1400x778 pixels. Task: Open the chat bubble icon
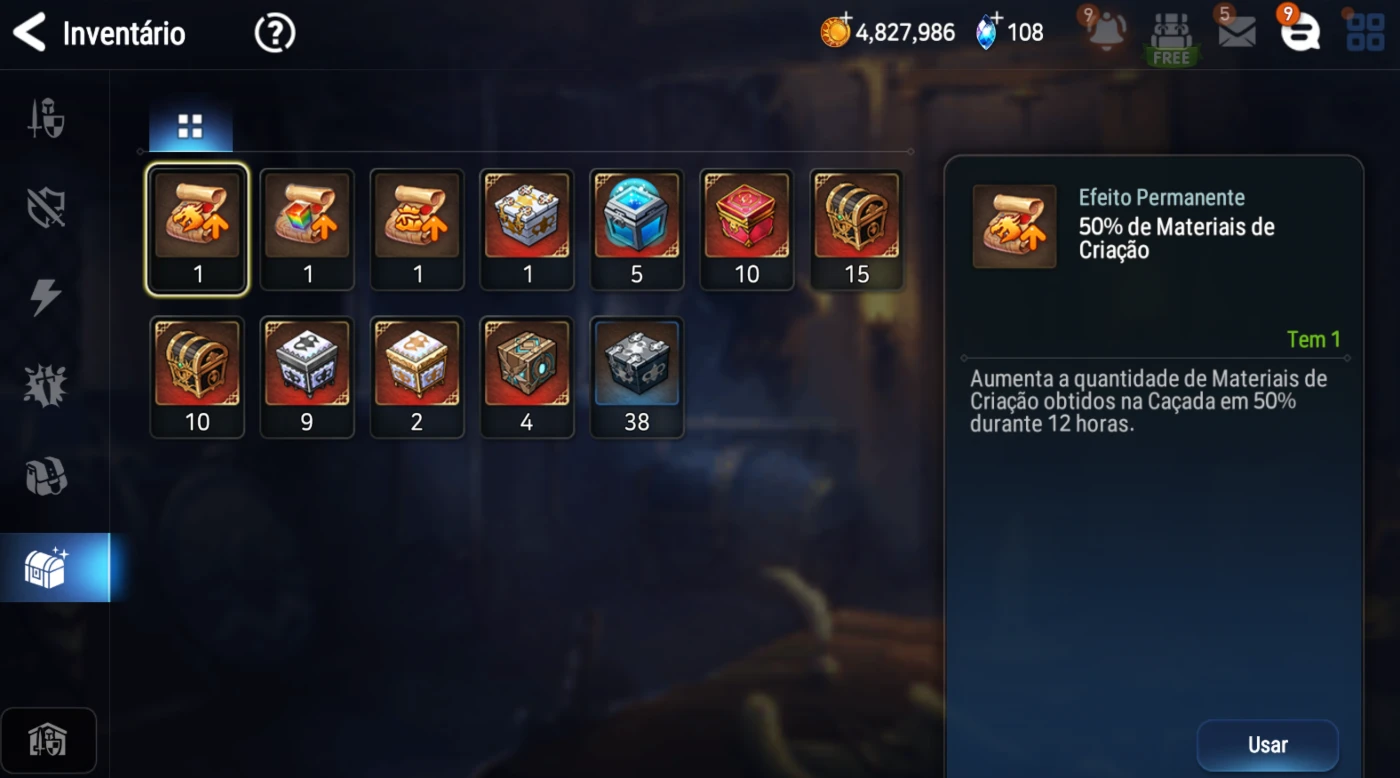coord(1300,33)
